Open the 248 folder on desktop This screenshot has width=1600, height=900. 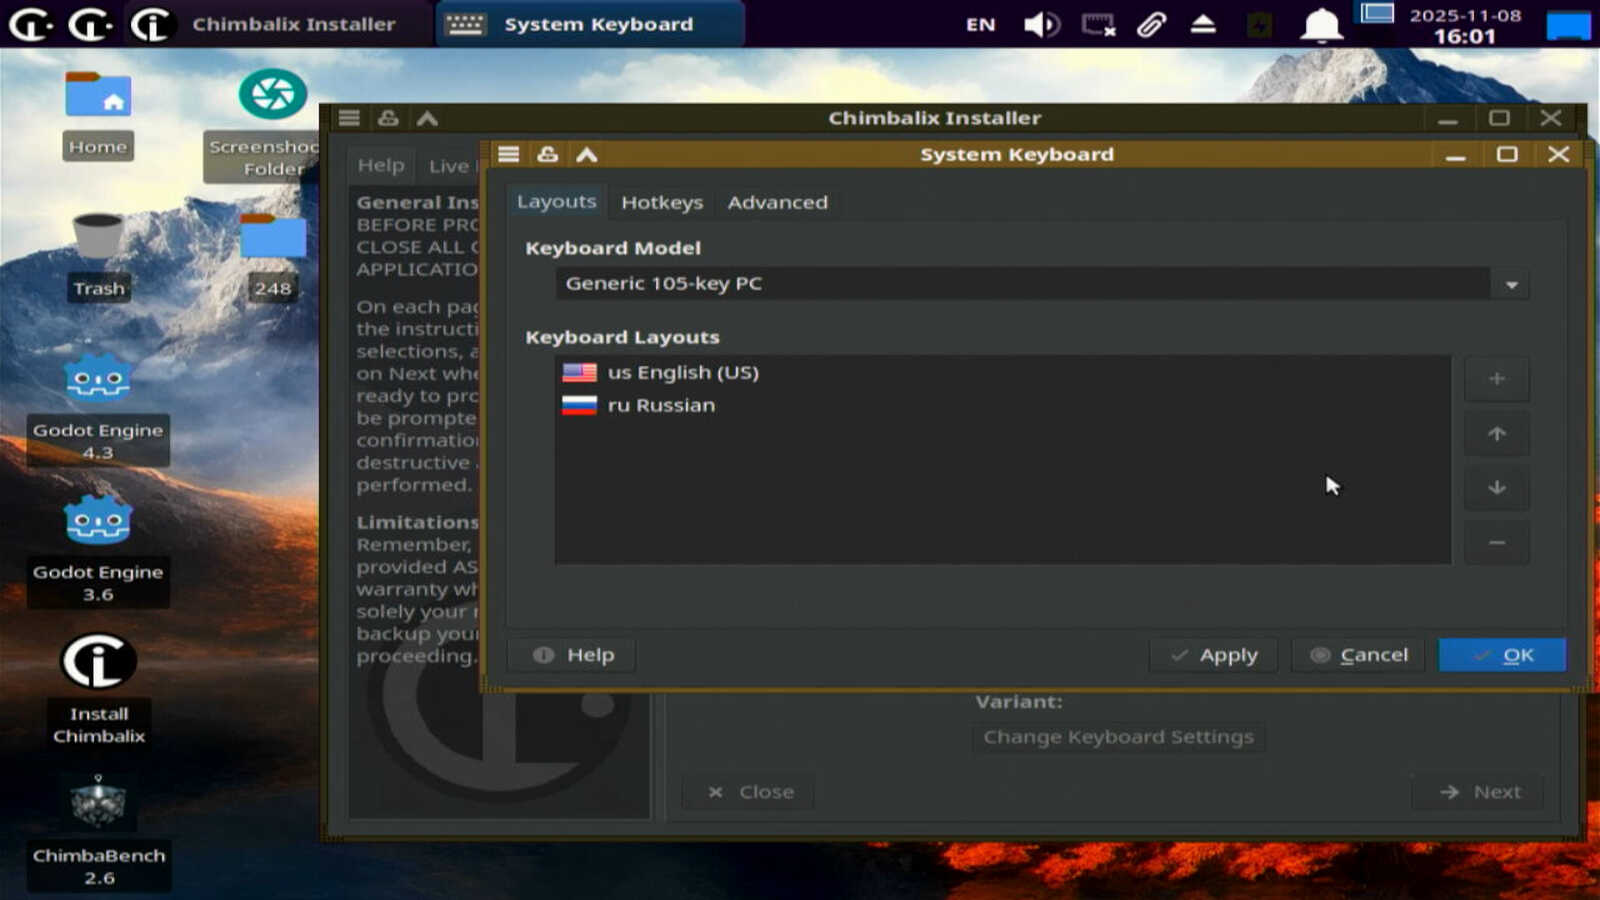pos(272,256)
